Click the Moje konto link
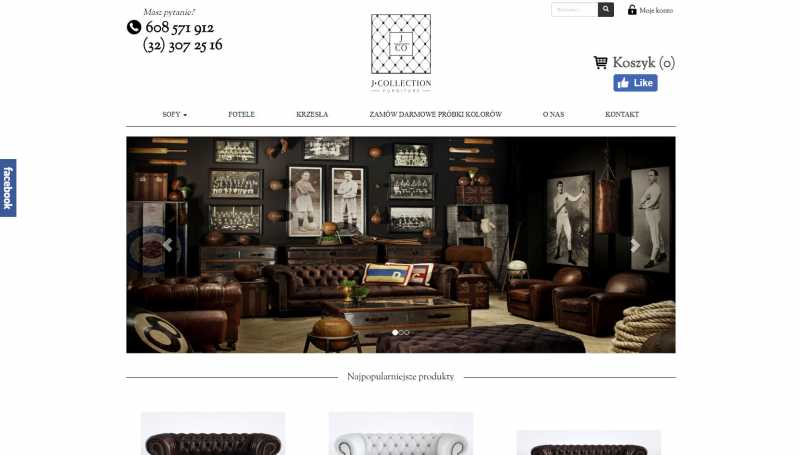800x455 pixels. tap(656, 10)
